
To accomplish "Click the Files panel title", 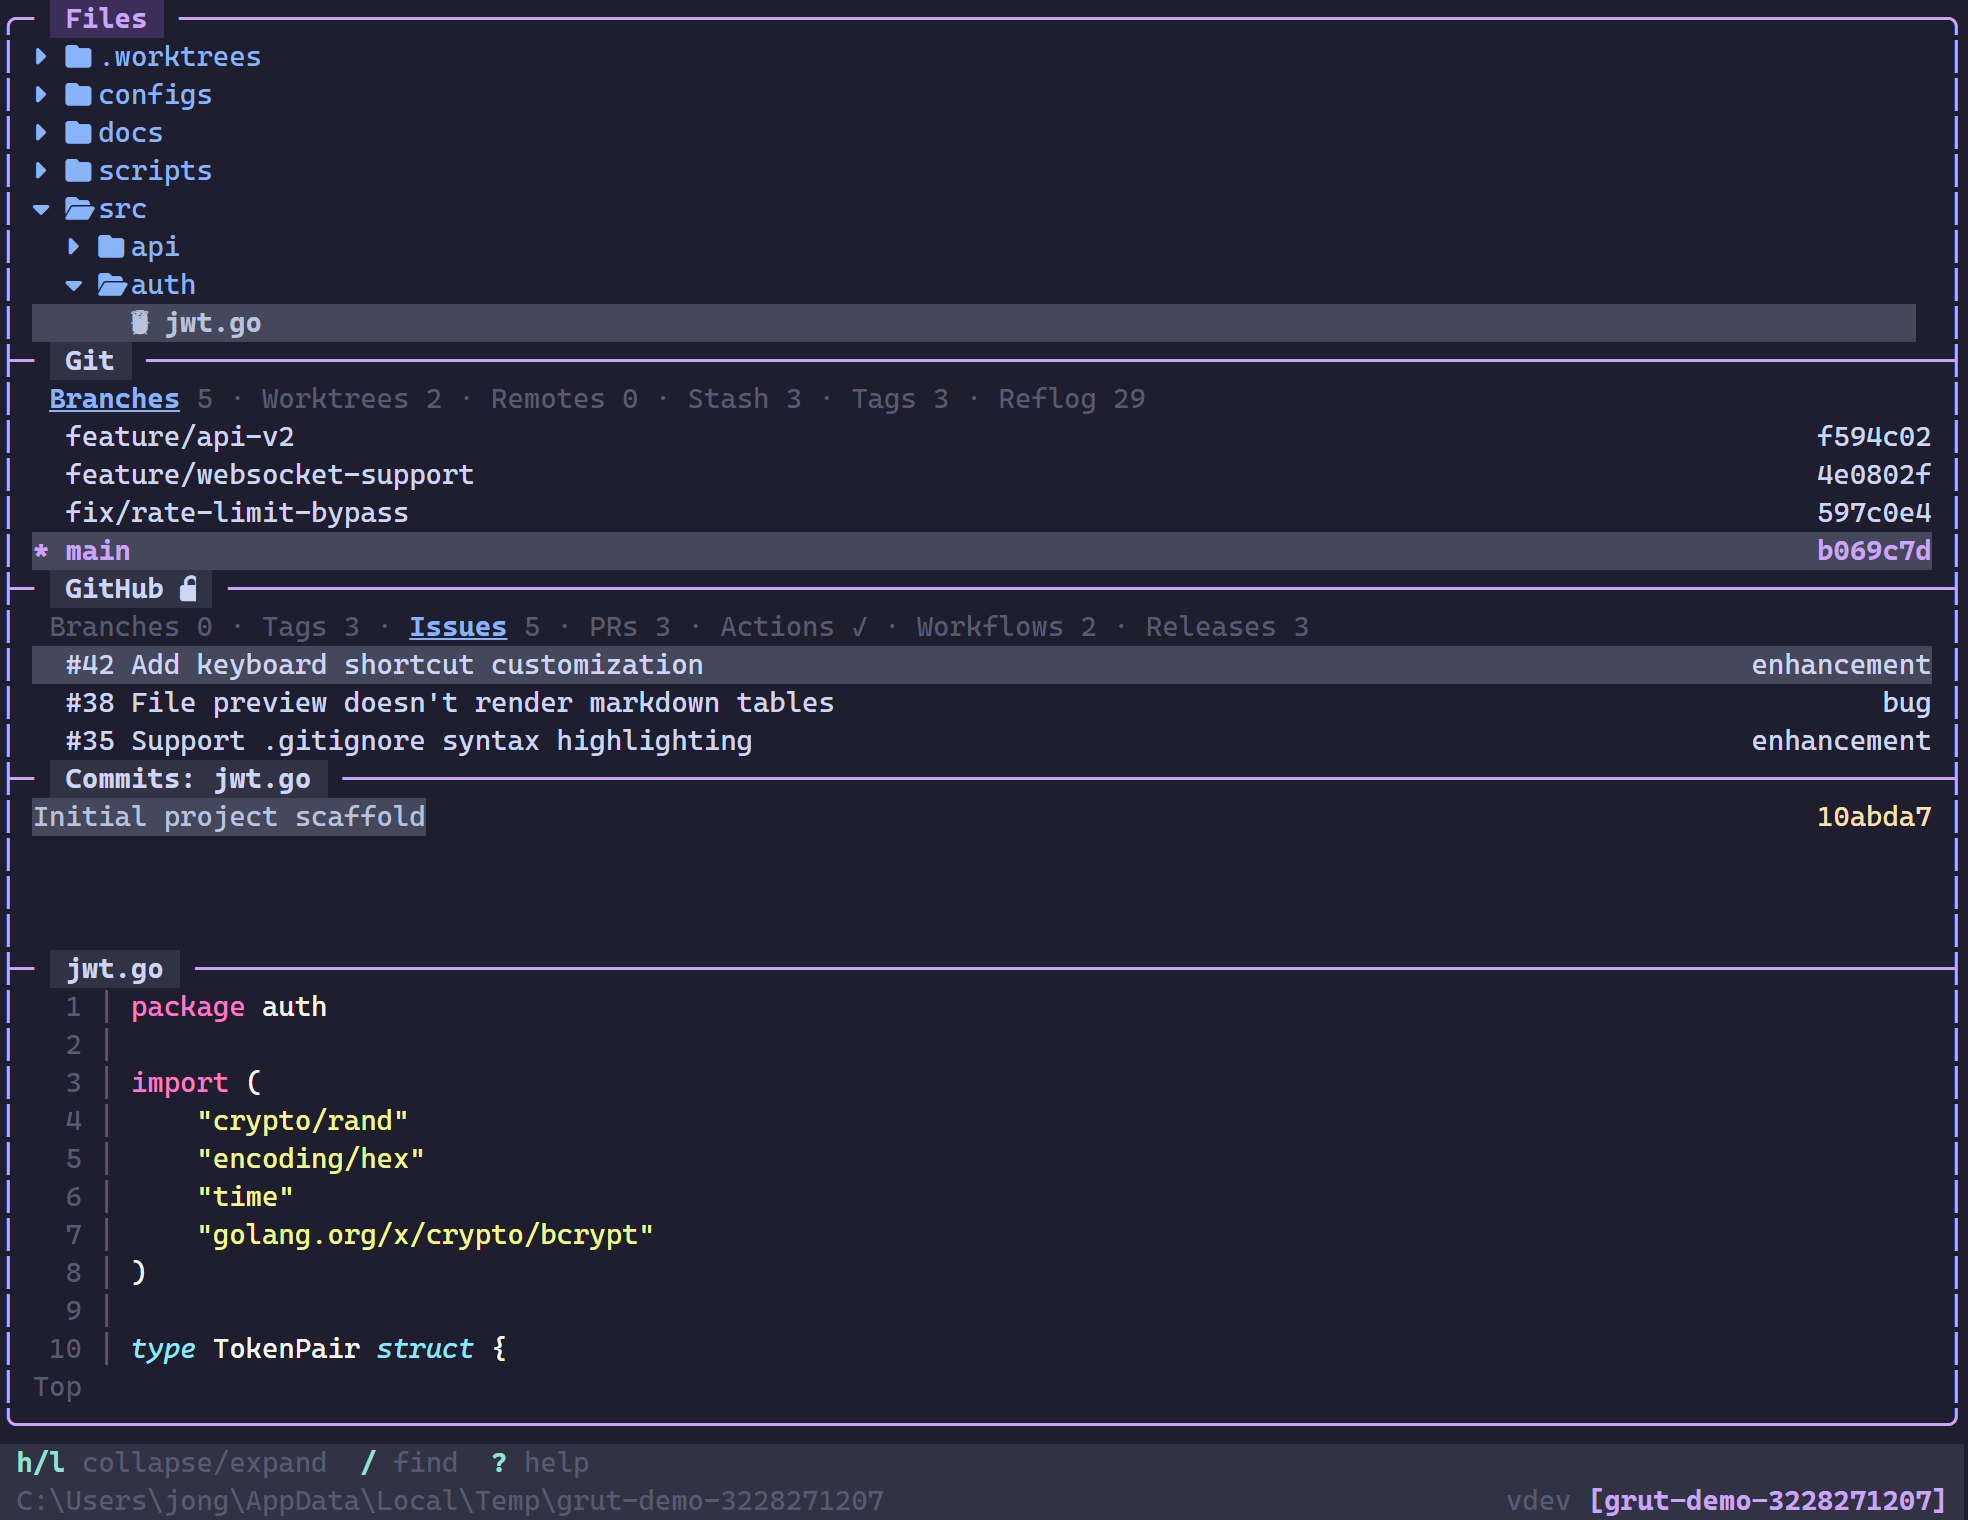I will (106, 19).
